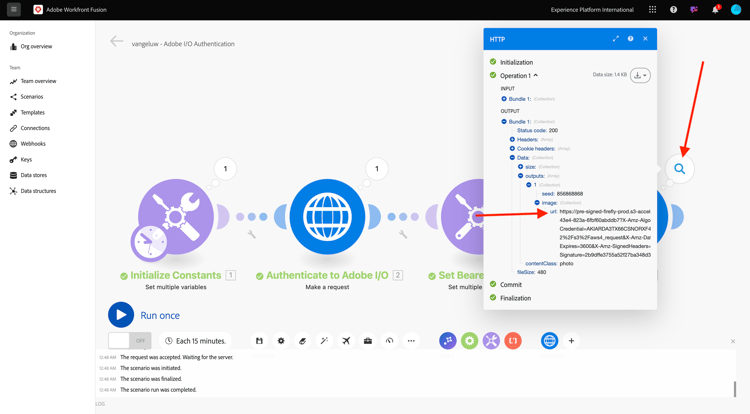Image resolution: width=750 pixels, height=414 pixels.
Task: Click the seed value 856868868
Action: point(569,194)
